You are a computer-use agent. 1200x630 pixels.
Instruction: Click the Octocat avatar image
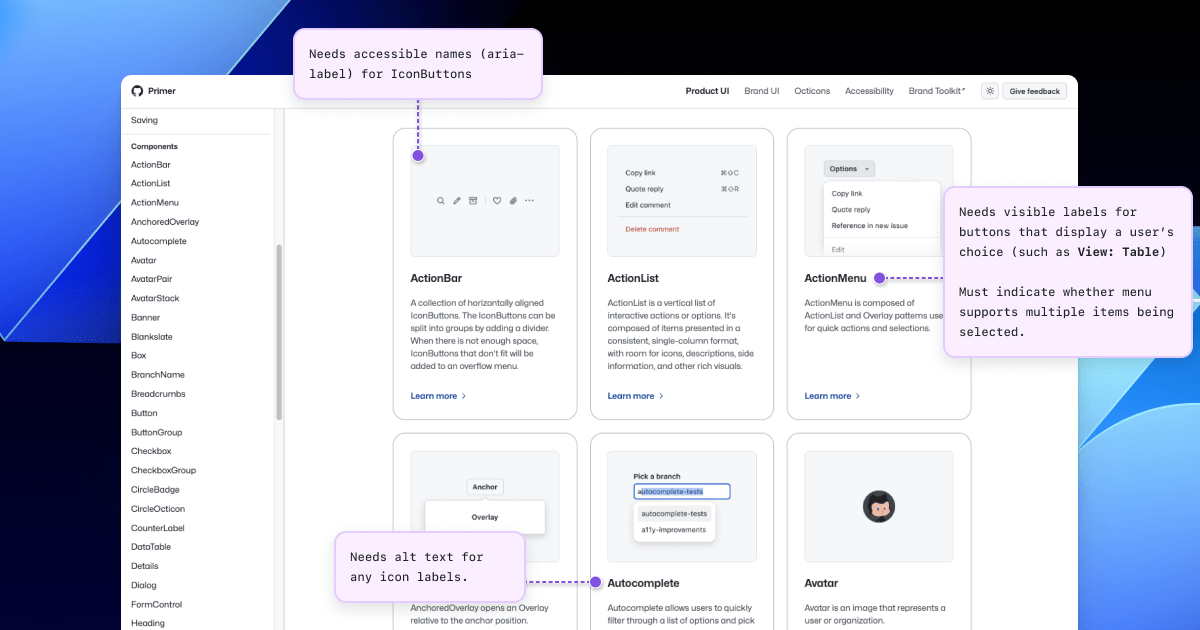(x=878, y=506)
